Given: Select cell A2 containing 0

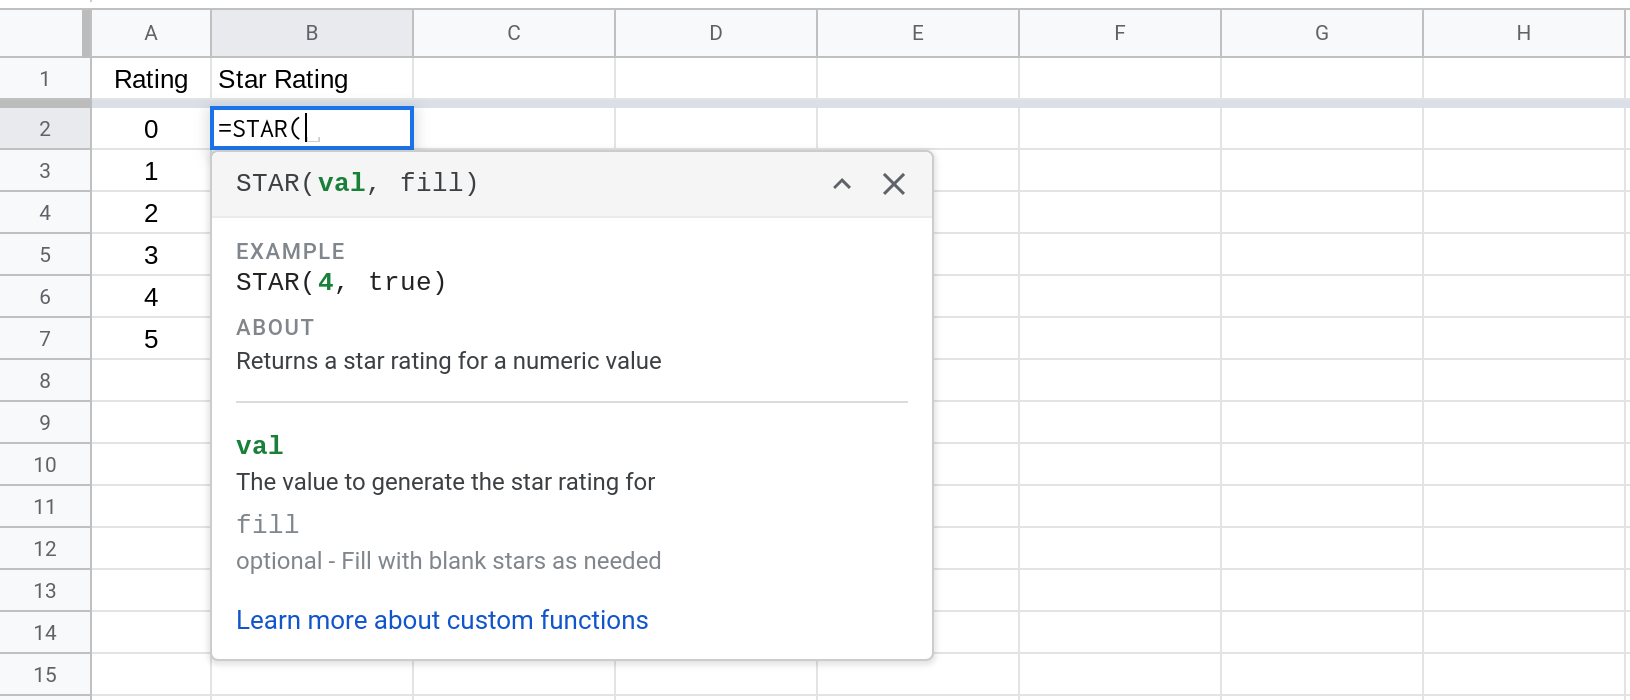Looking at the screenshot, I should pyautogui.click(x=151, y=128).
